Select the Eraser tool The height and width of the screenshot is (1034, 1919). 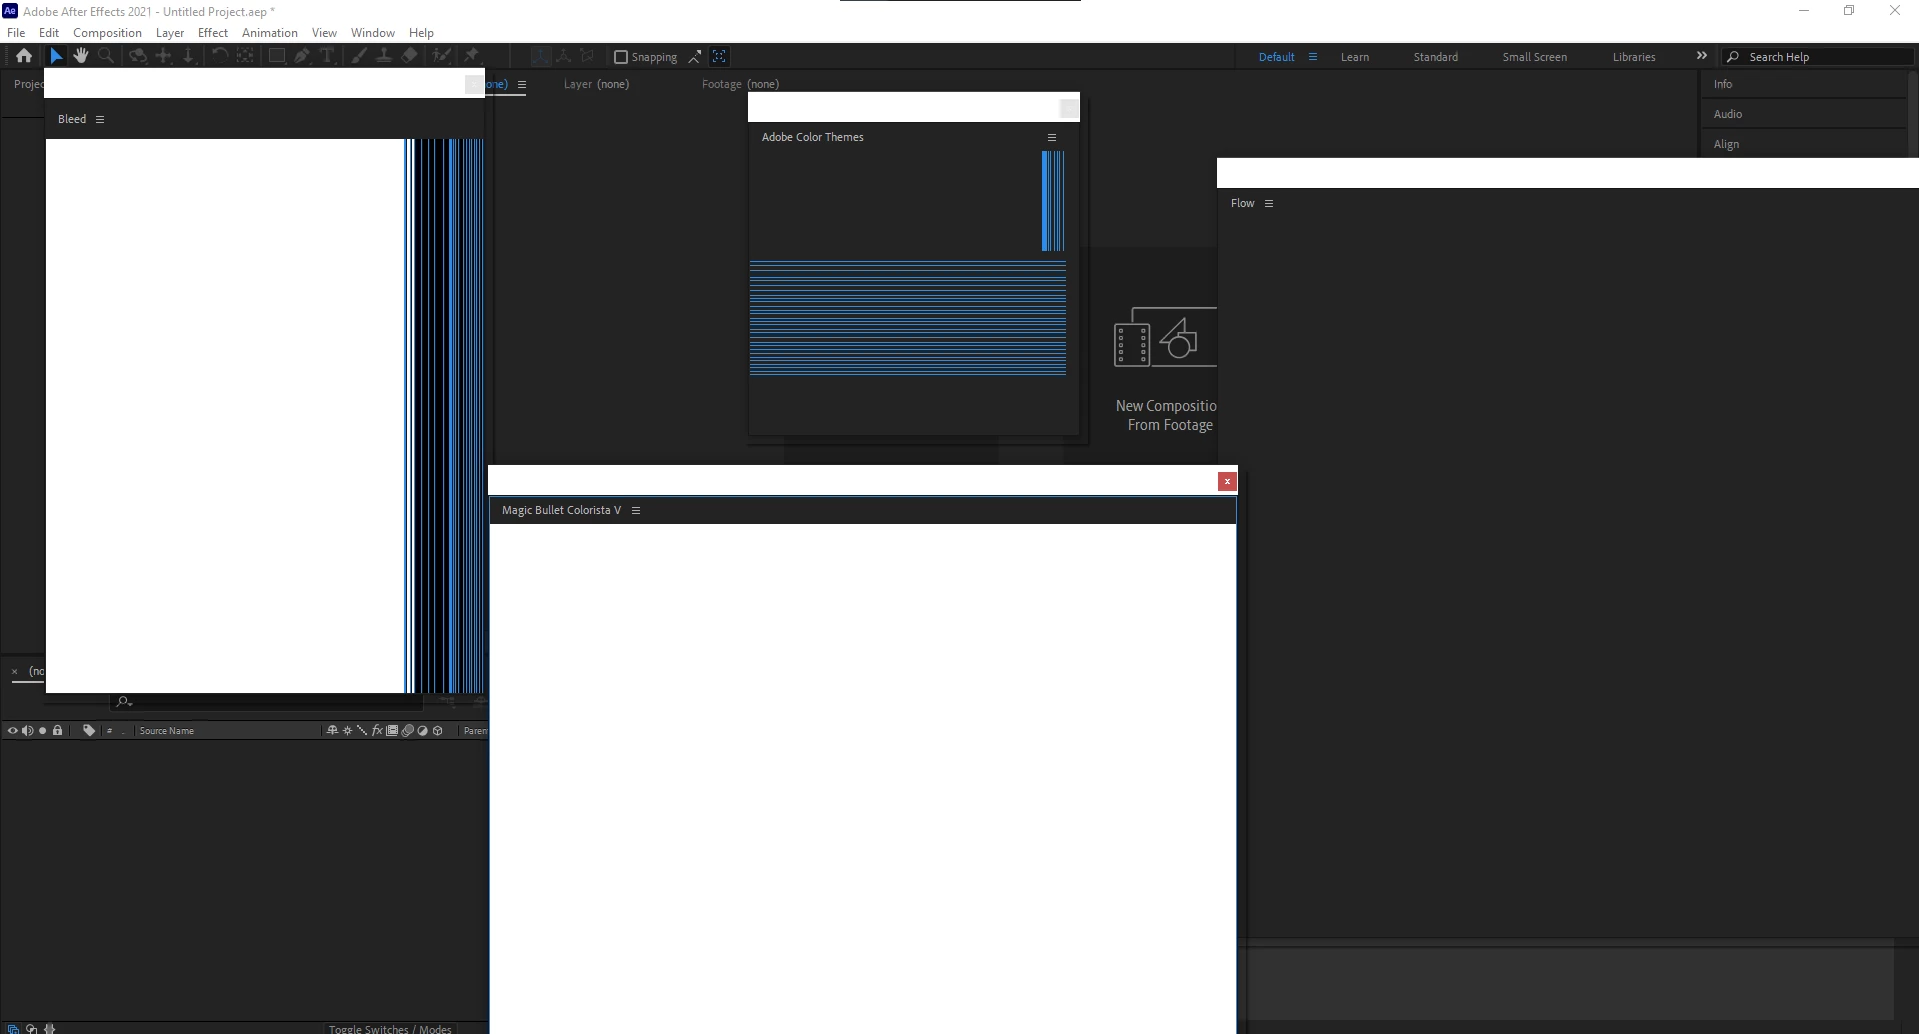click(410, 56)
